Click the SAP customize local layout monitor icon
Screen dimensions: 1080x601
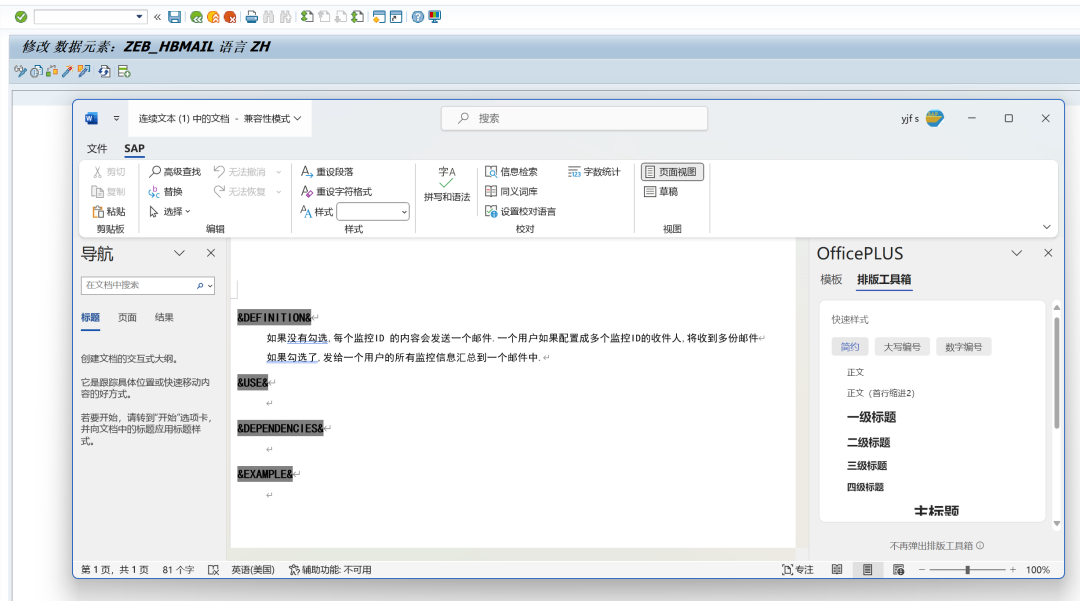point(435,17)
